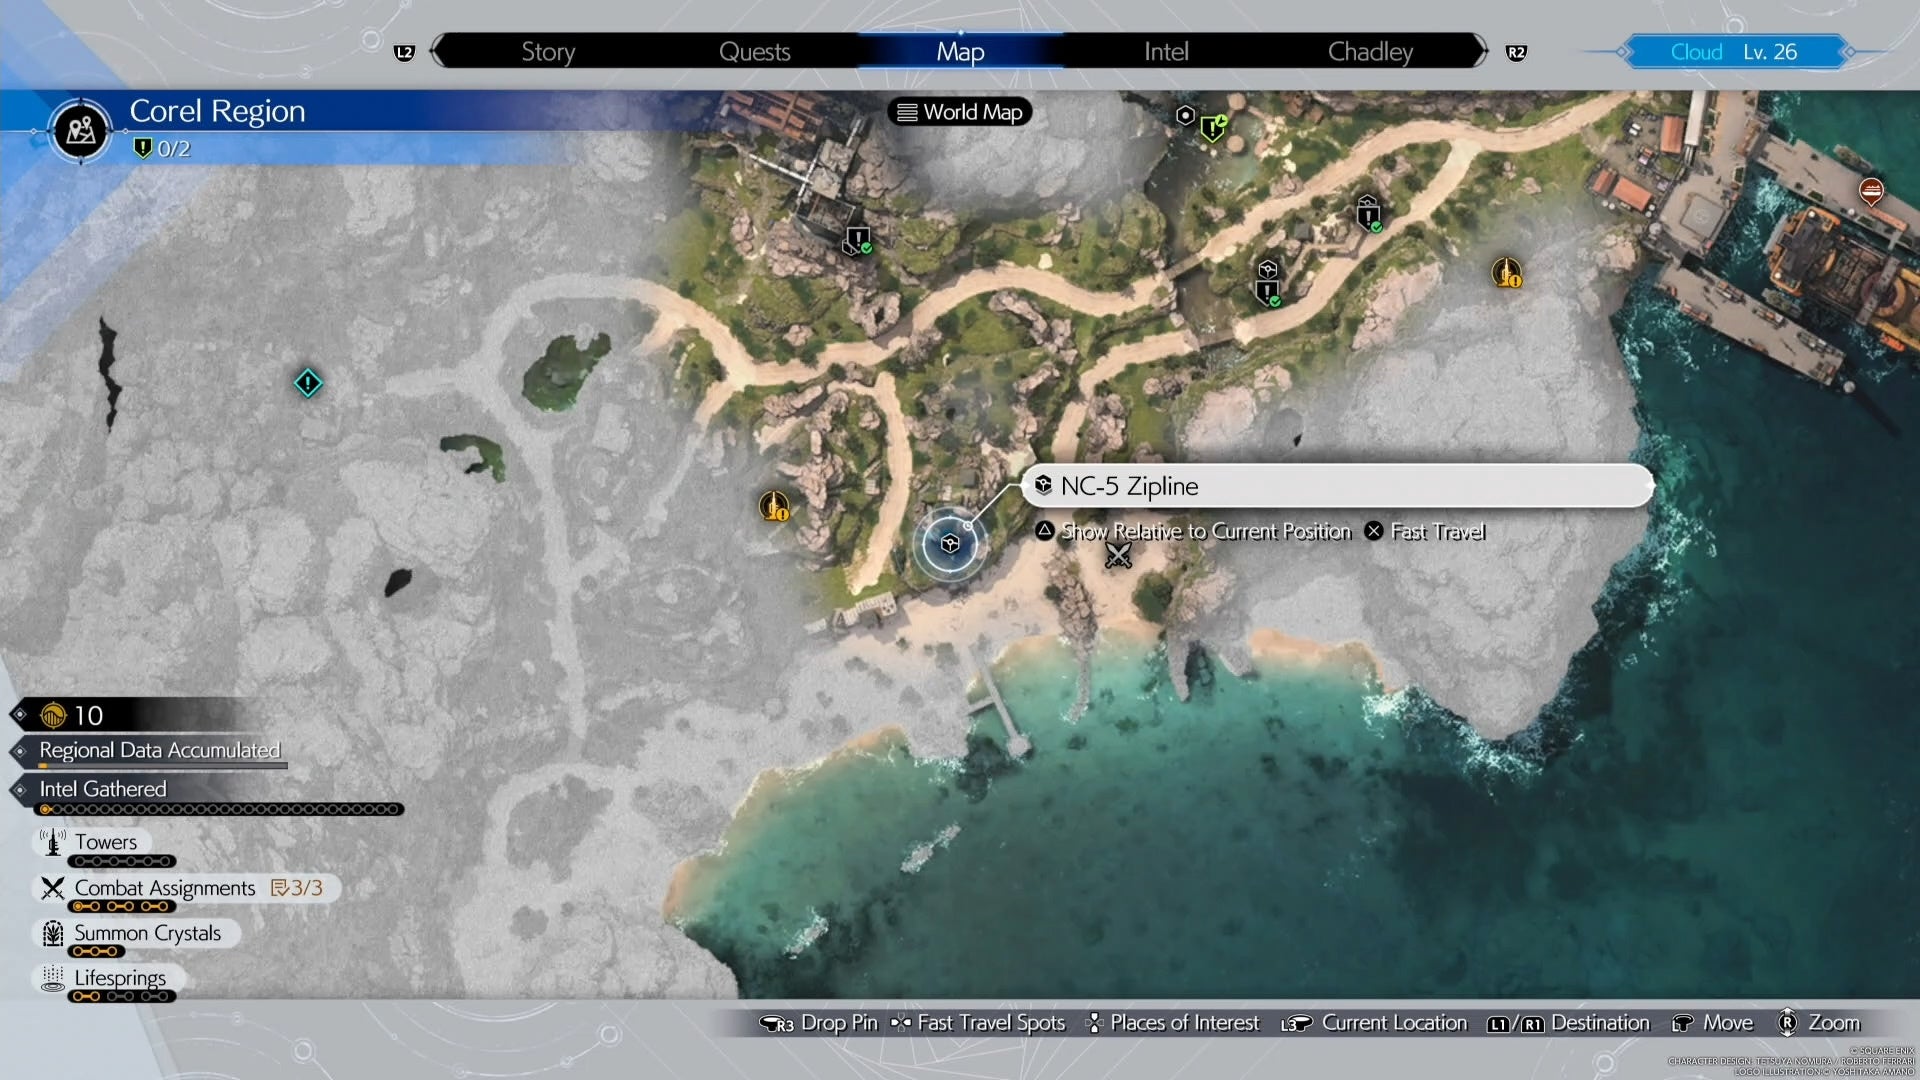Image resolution: width=1920 pixels, height=1080 pixels.
Task: Select the Corel Region badge icon
Action: pyautogui.click(x=79, y=130)
